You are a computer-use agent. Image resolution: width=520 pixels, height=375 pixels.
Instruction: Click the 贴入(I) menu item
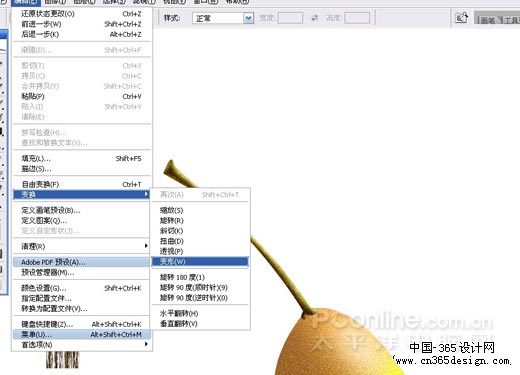click(x=82, y=107)
